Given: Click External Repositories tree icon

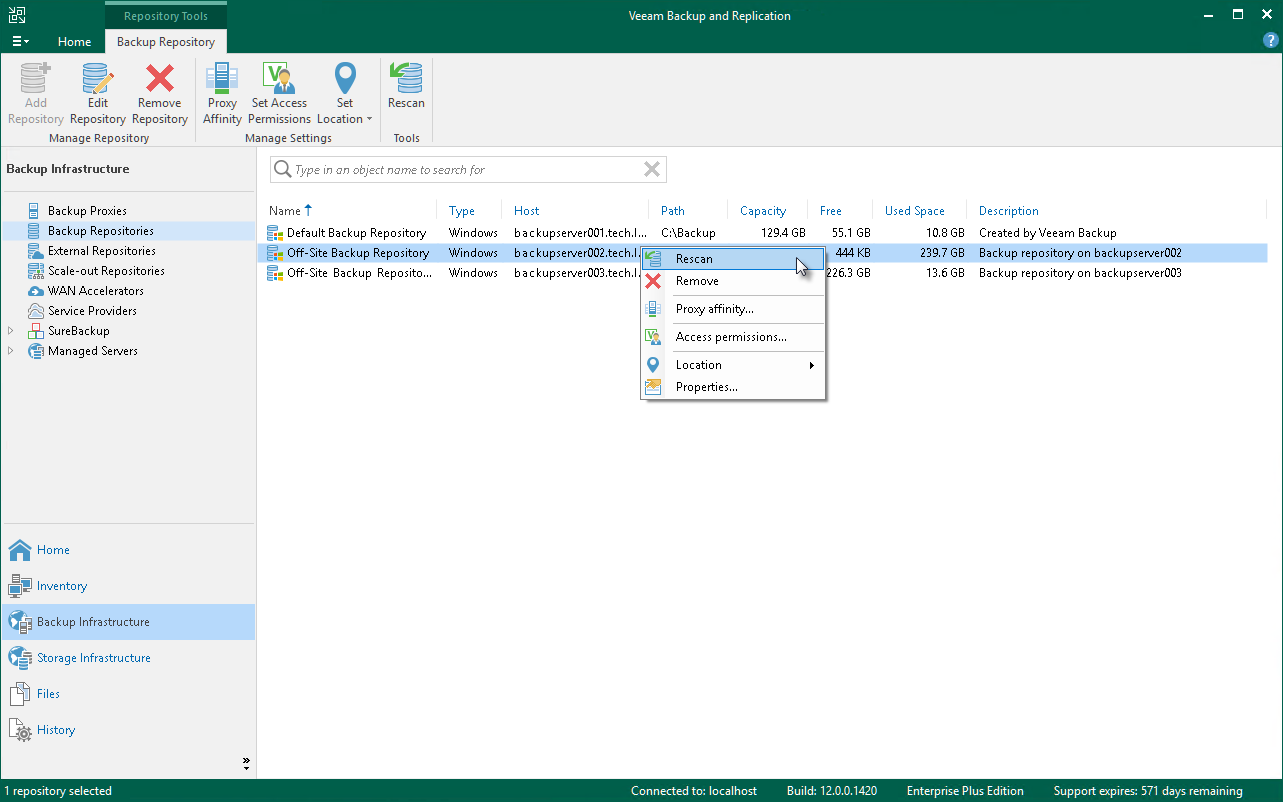Looking at the screenshot, I should (35, 251).
